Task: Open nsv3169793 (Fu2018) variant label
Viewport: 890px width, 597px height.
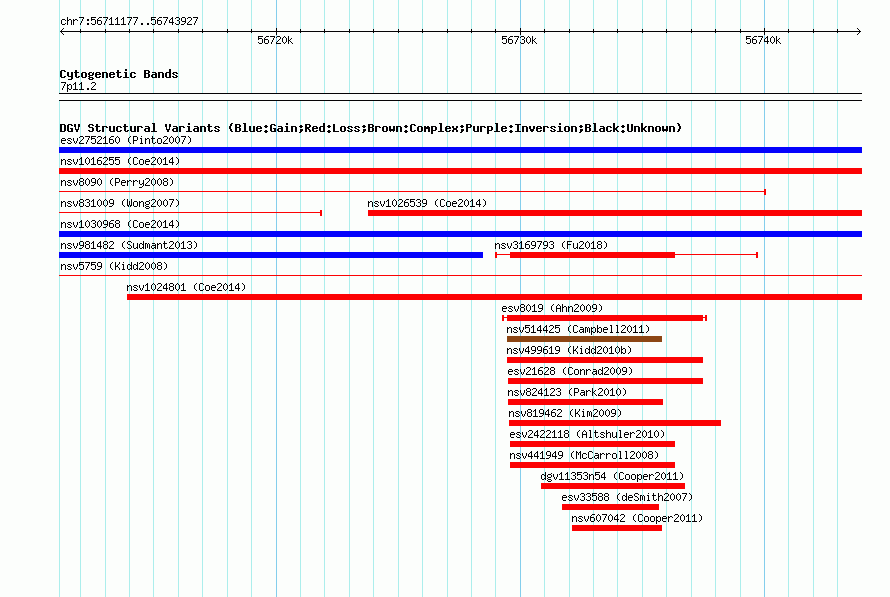Action: point(551,245)
